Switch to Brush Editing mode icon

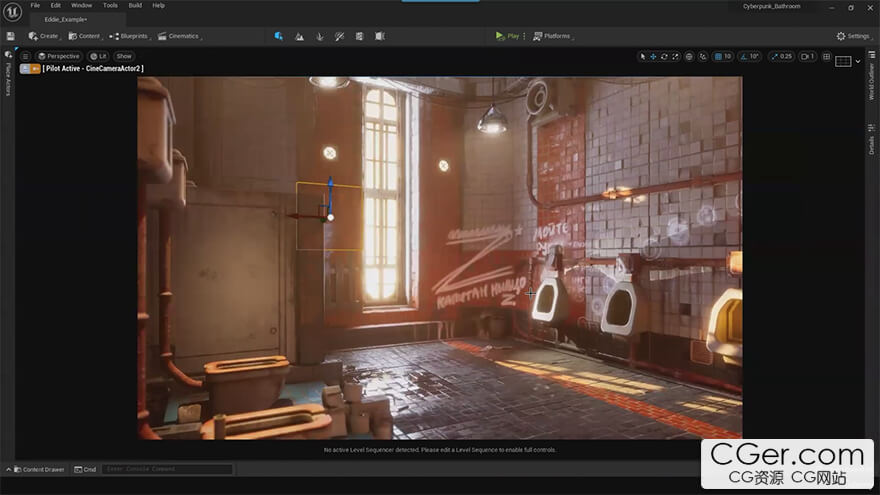click(380, 36)
